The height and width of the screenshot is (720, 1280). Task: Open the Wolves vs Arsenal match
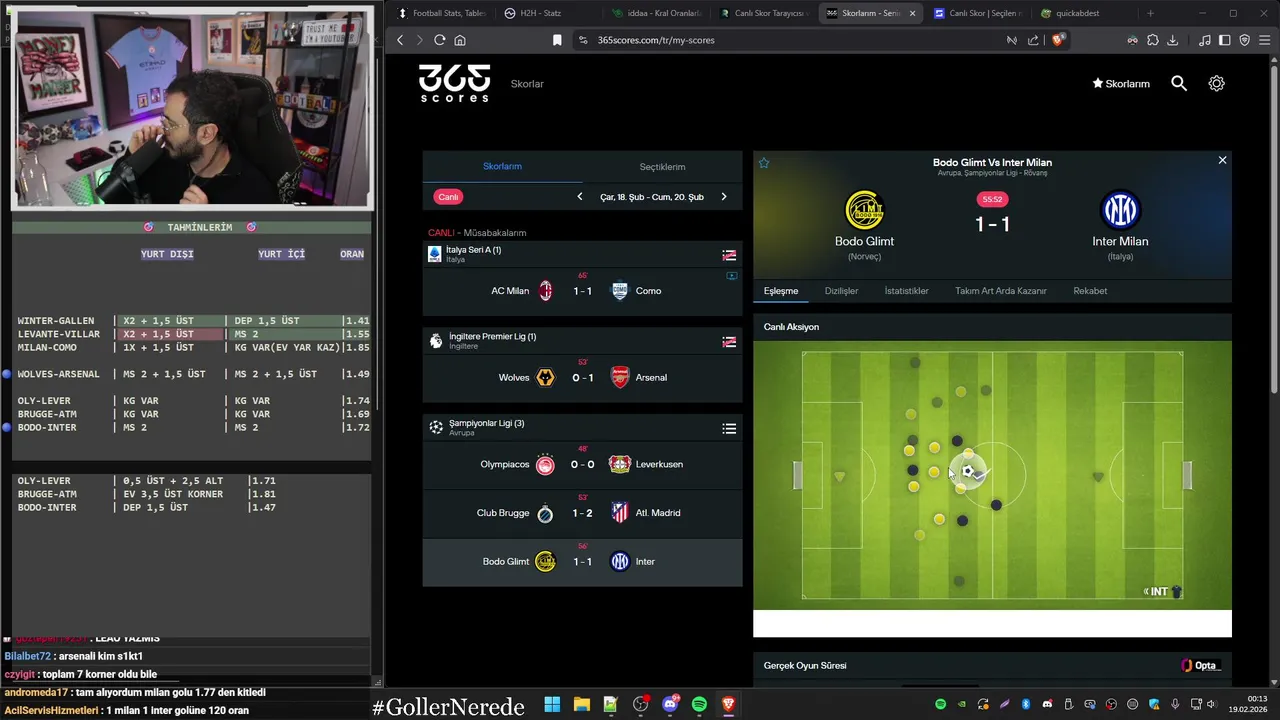(x=582, y=378)
